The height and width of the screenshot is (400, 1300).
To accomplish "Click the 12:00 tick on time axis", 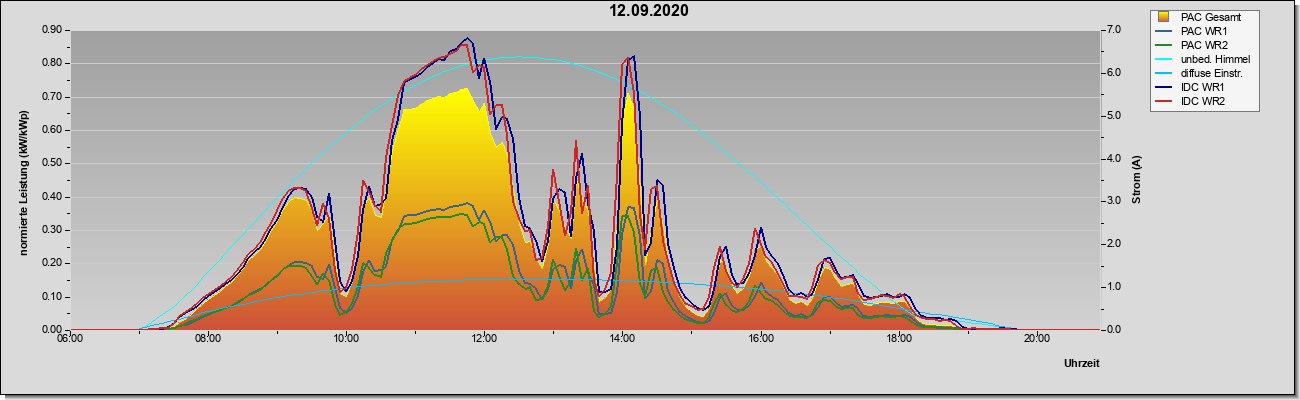I will click(484, 339).
